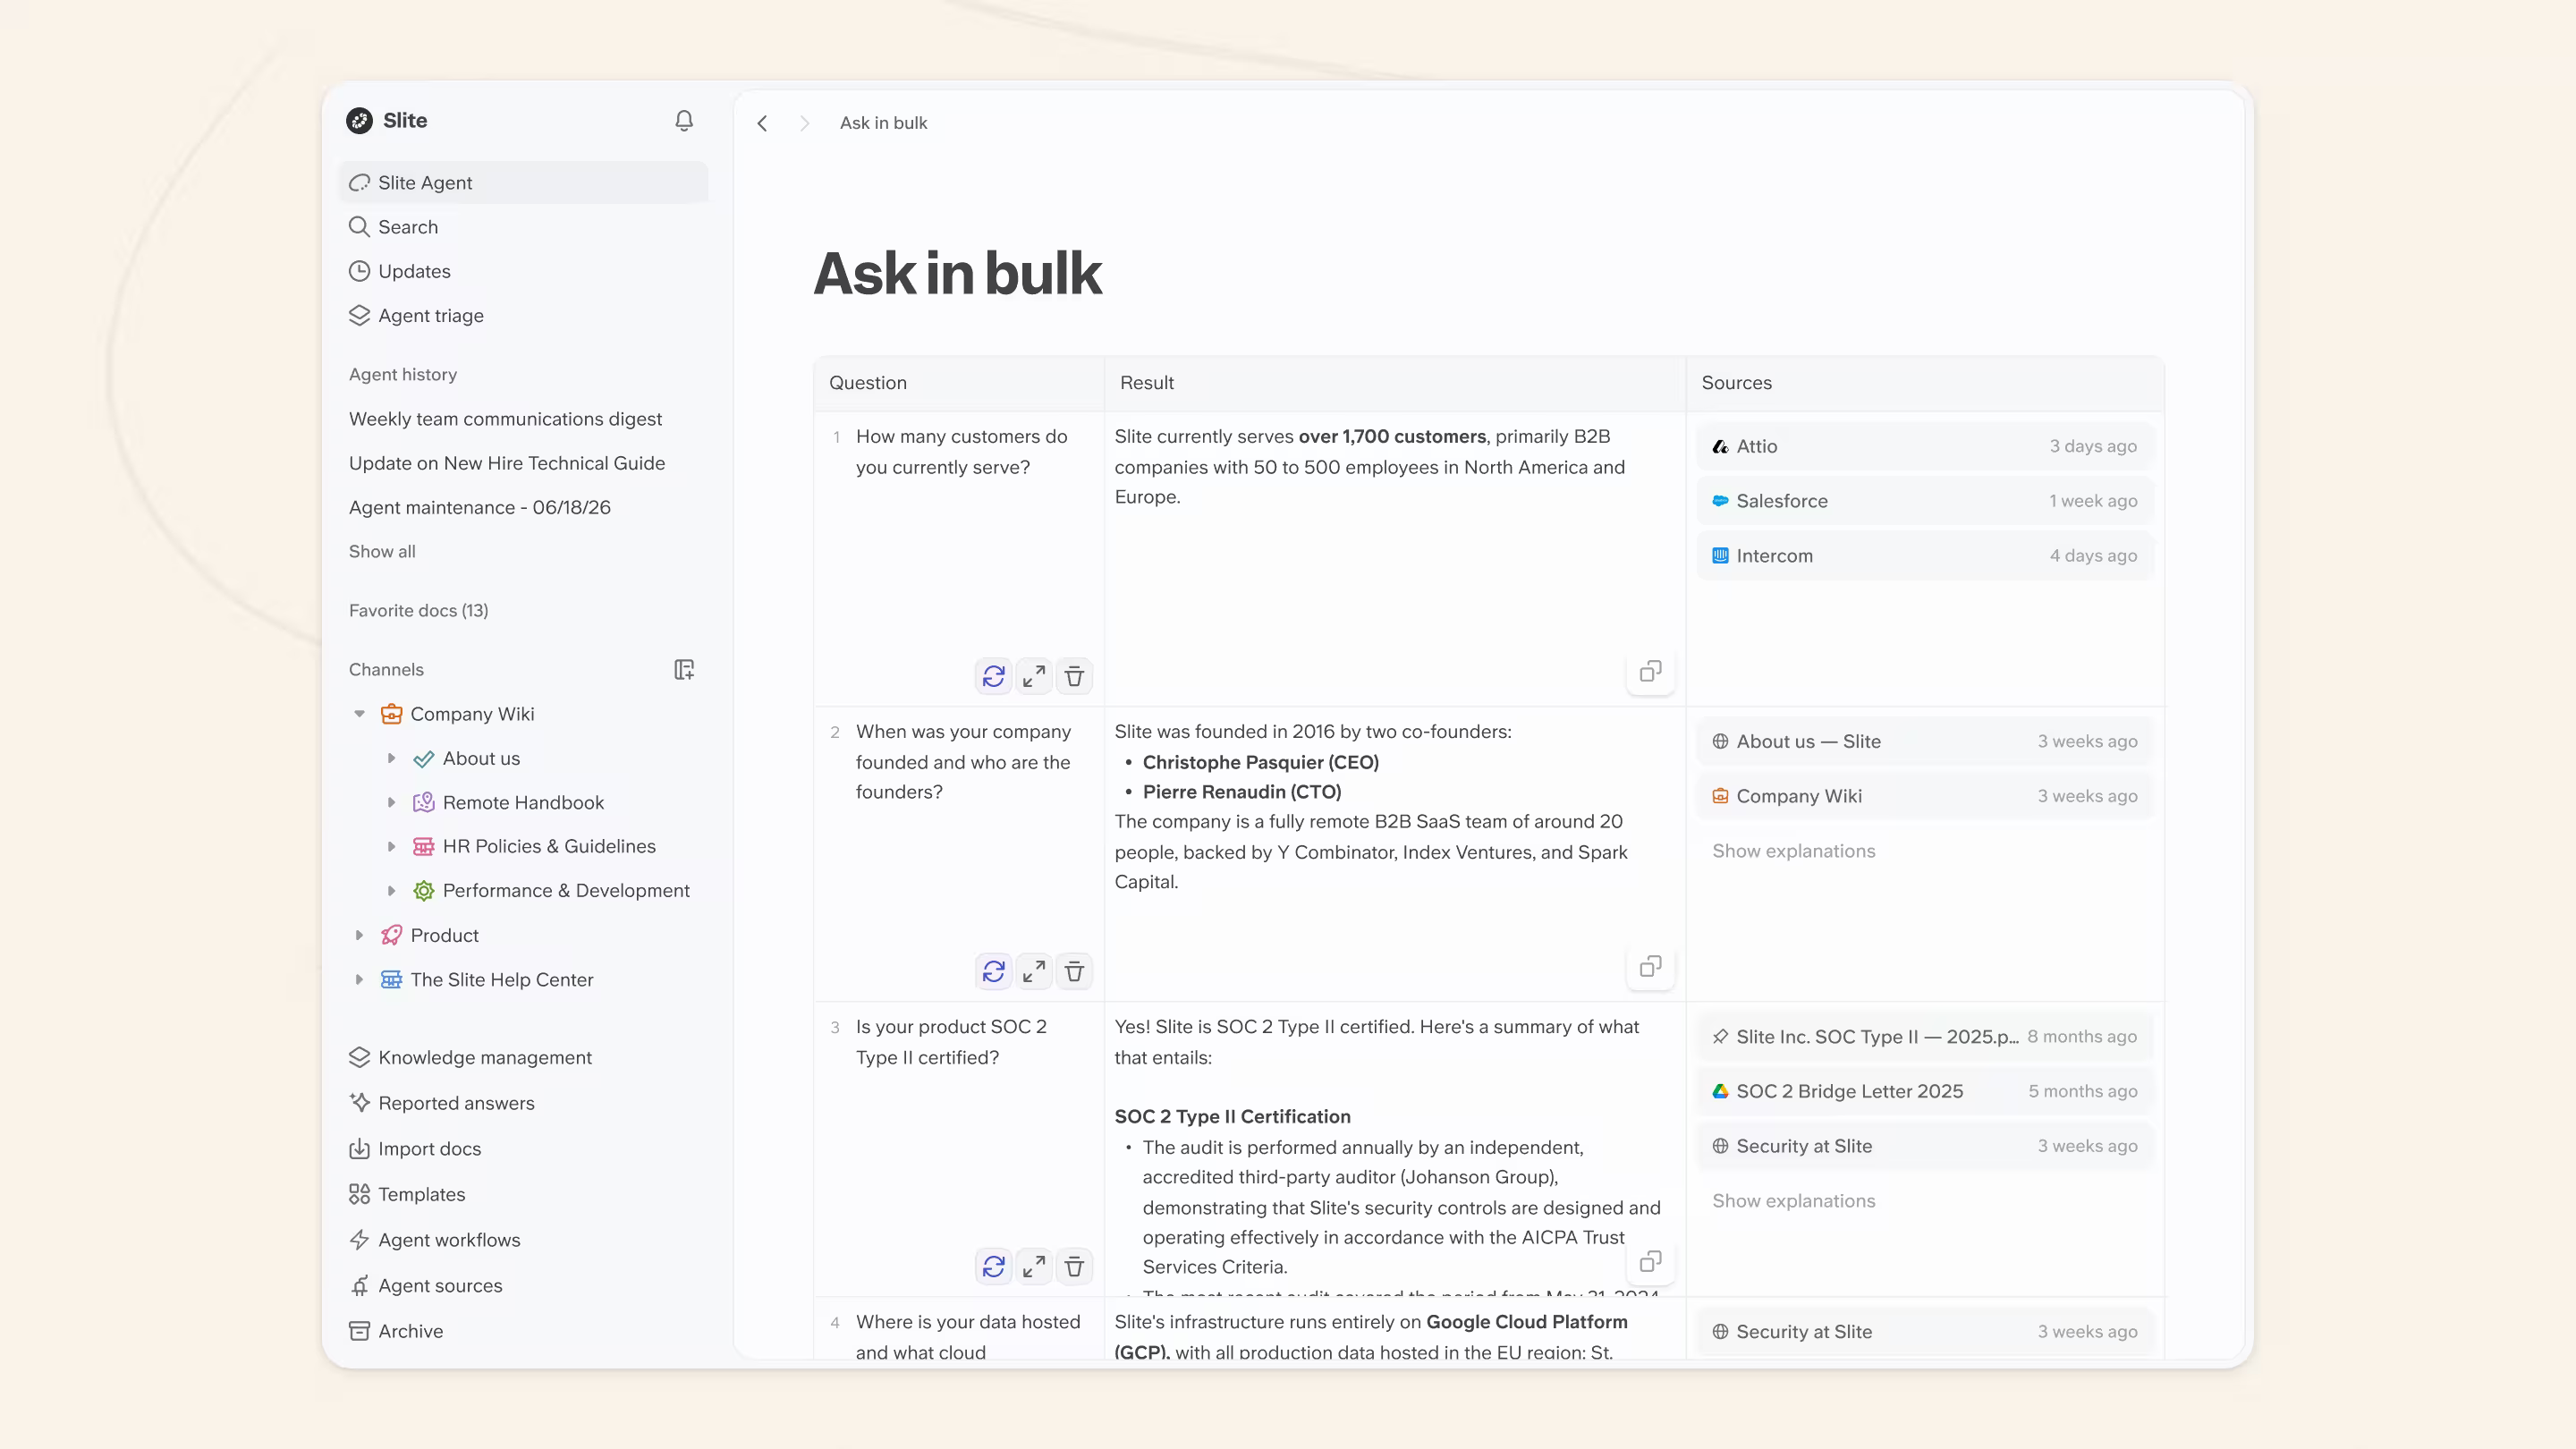Open the Salesforce source

(1924, 501)
